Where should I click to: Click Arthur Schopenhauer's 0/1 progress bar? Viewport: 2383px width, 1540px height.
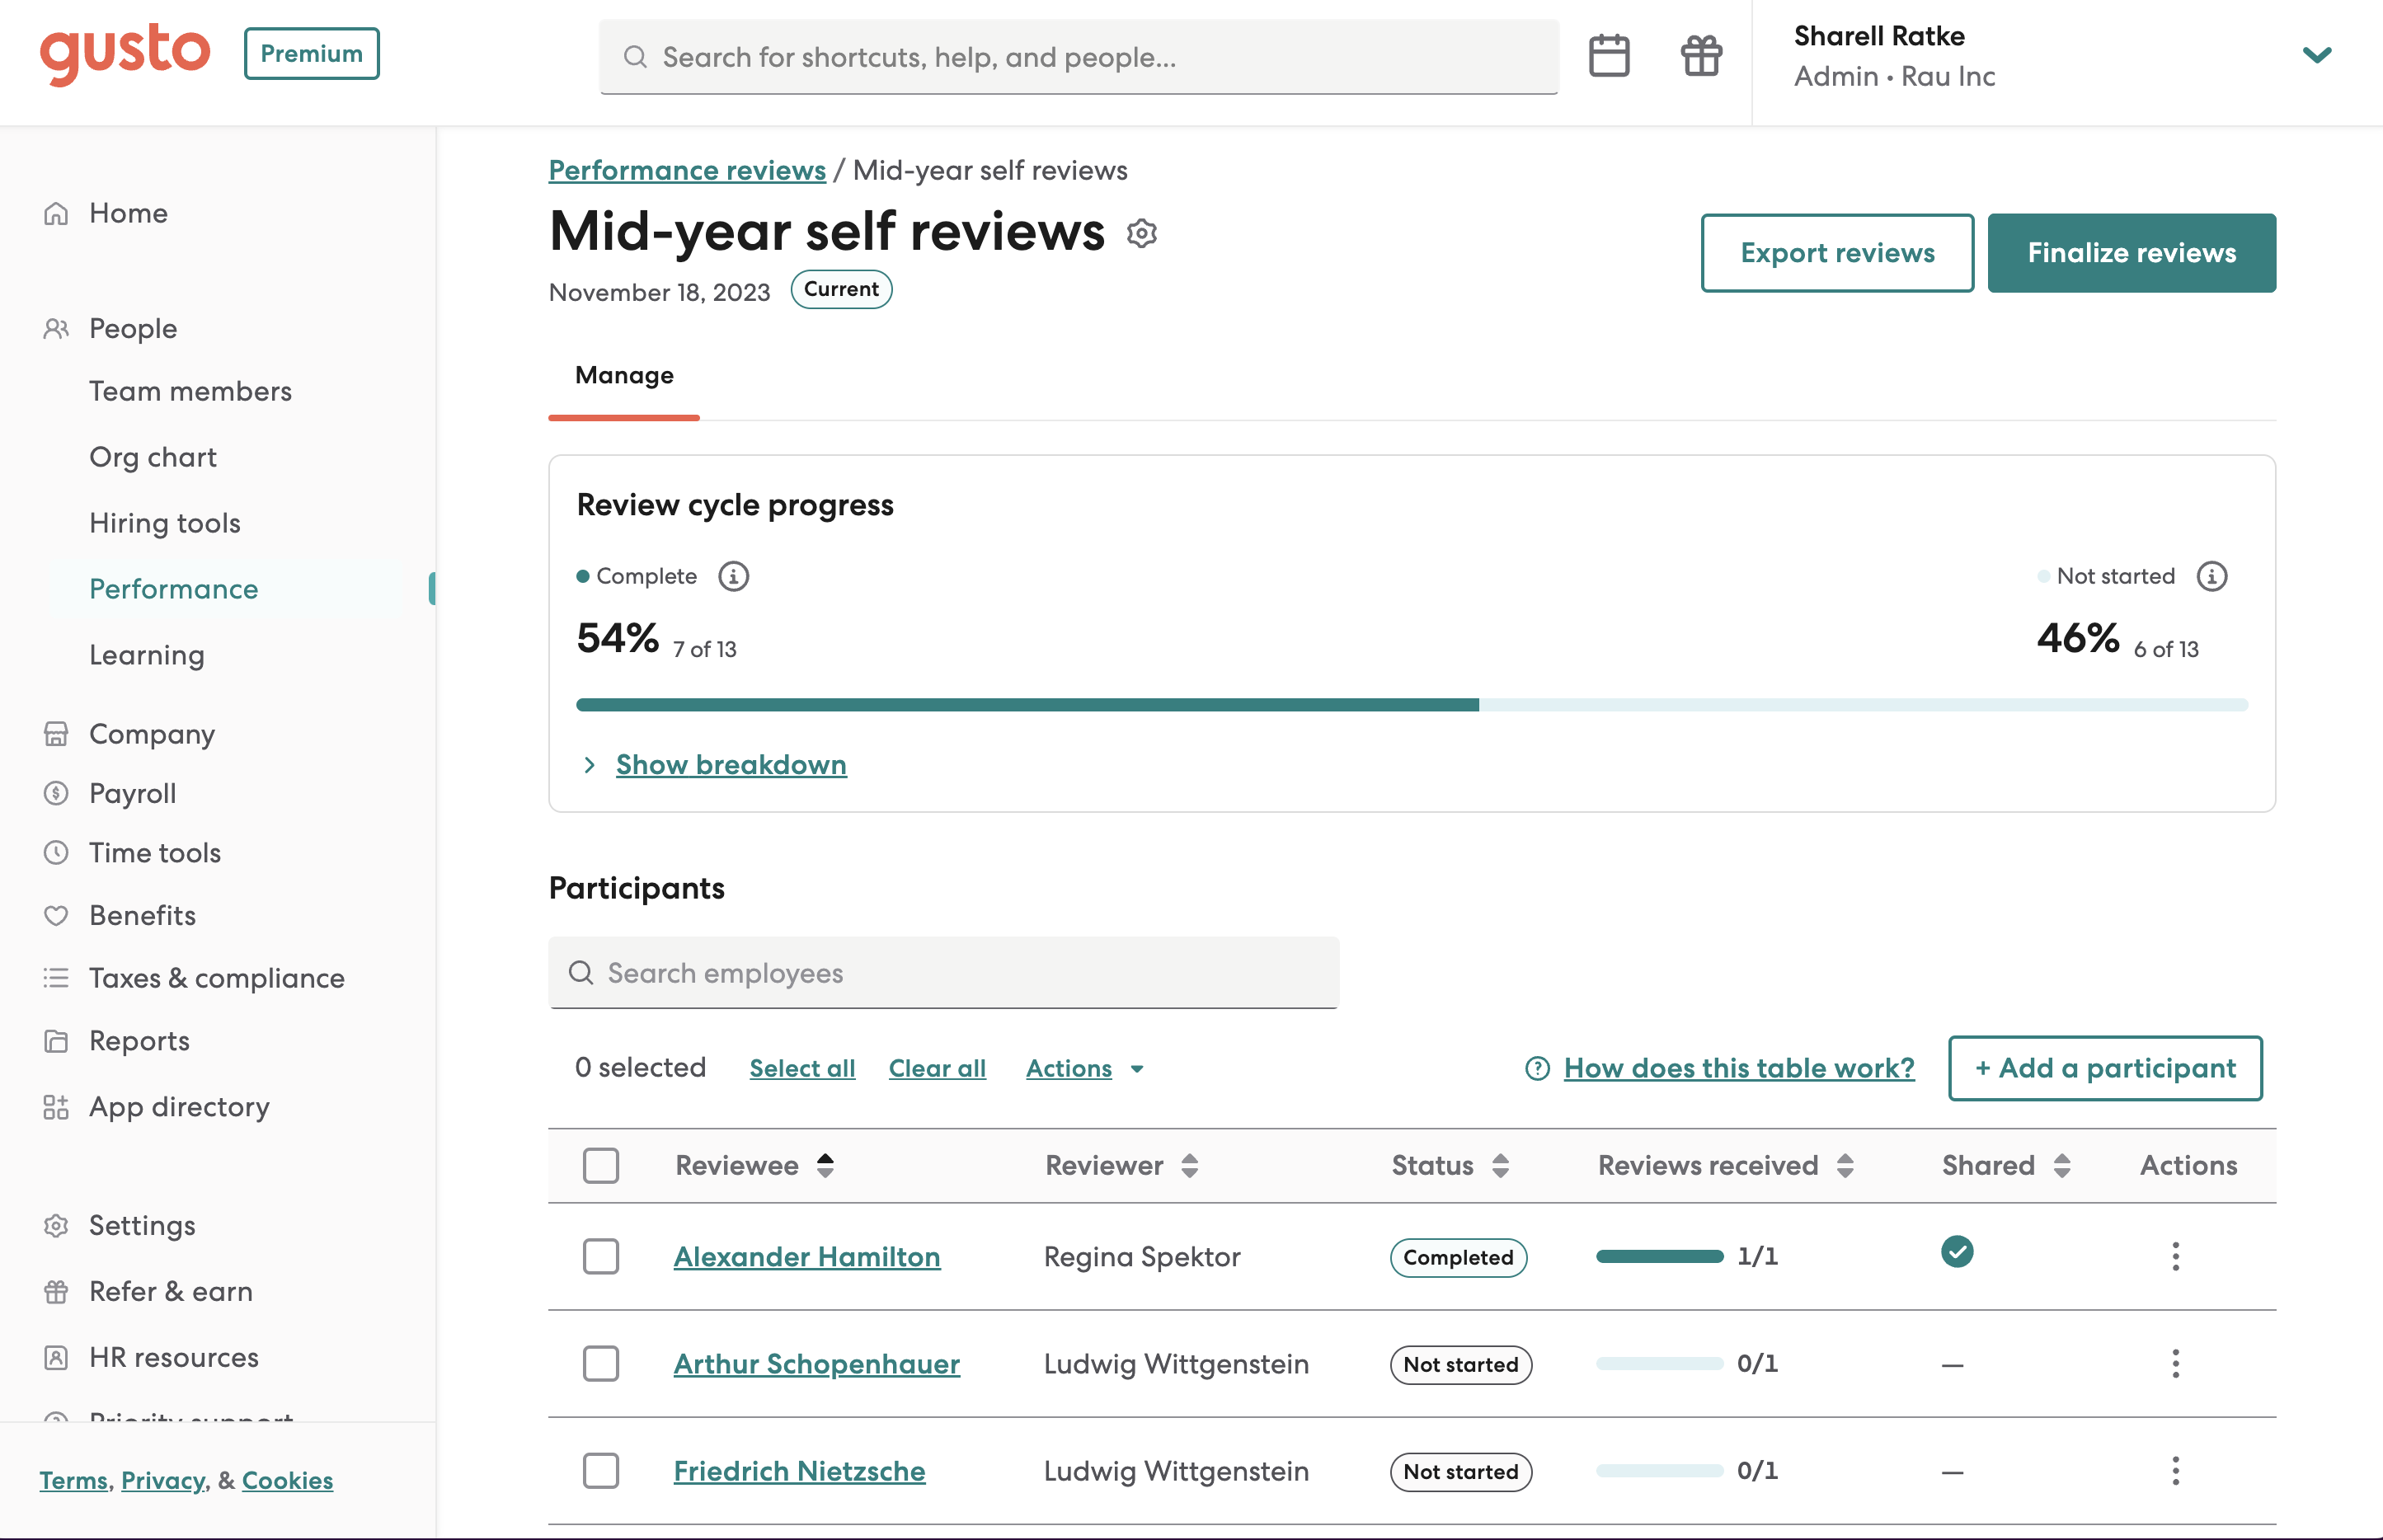pos(1659,1364)
